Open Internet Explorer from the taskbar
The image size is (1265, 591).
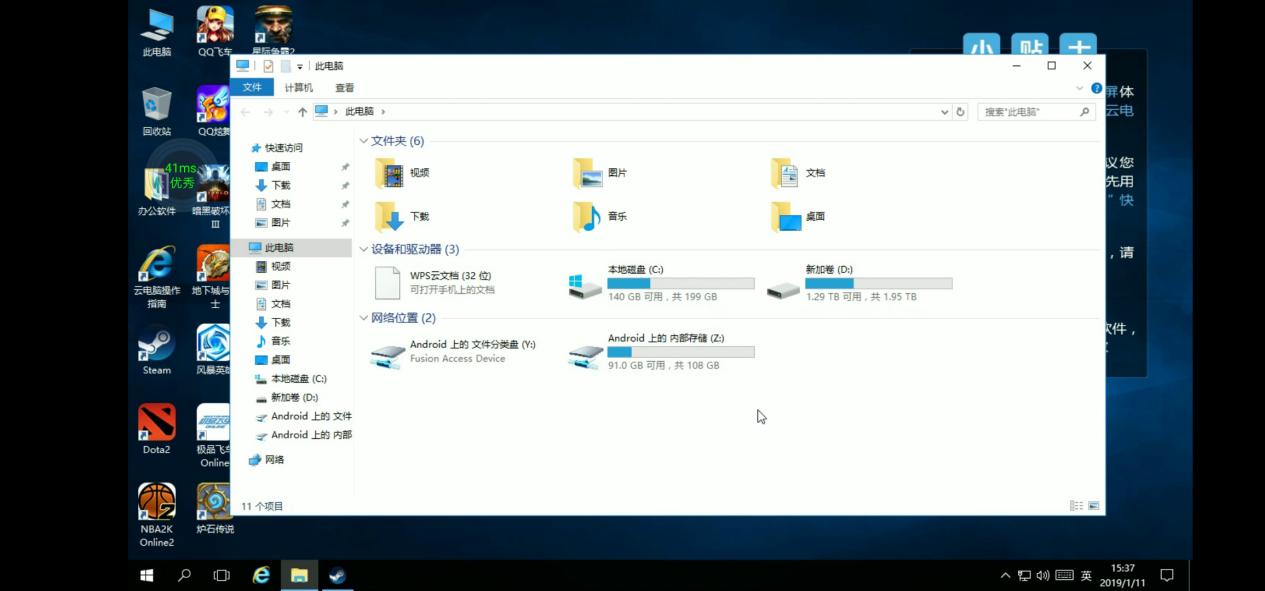261,575
